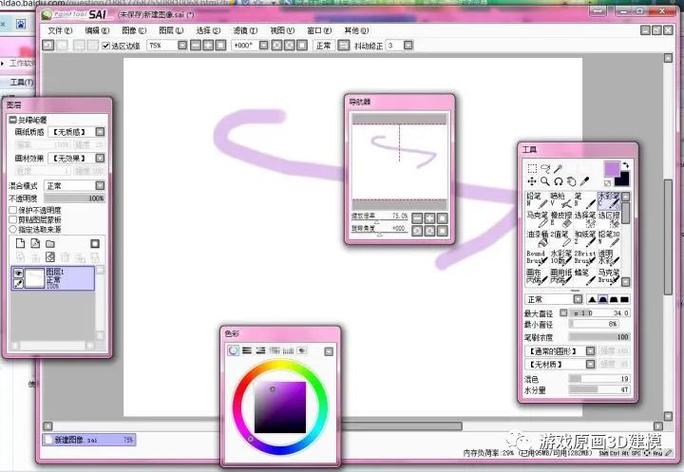Open the 选择 menu
This screenshot has width=684, height=472.
tap(208, 31)
